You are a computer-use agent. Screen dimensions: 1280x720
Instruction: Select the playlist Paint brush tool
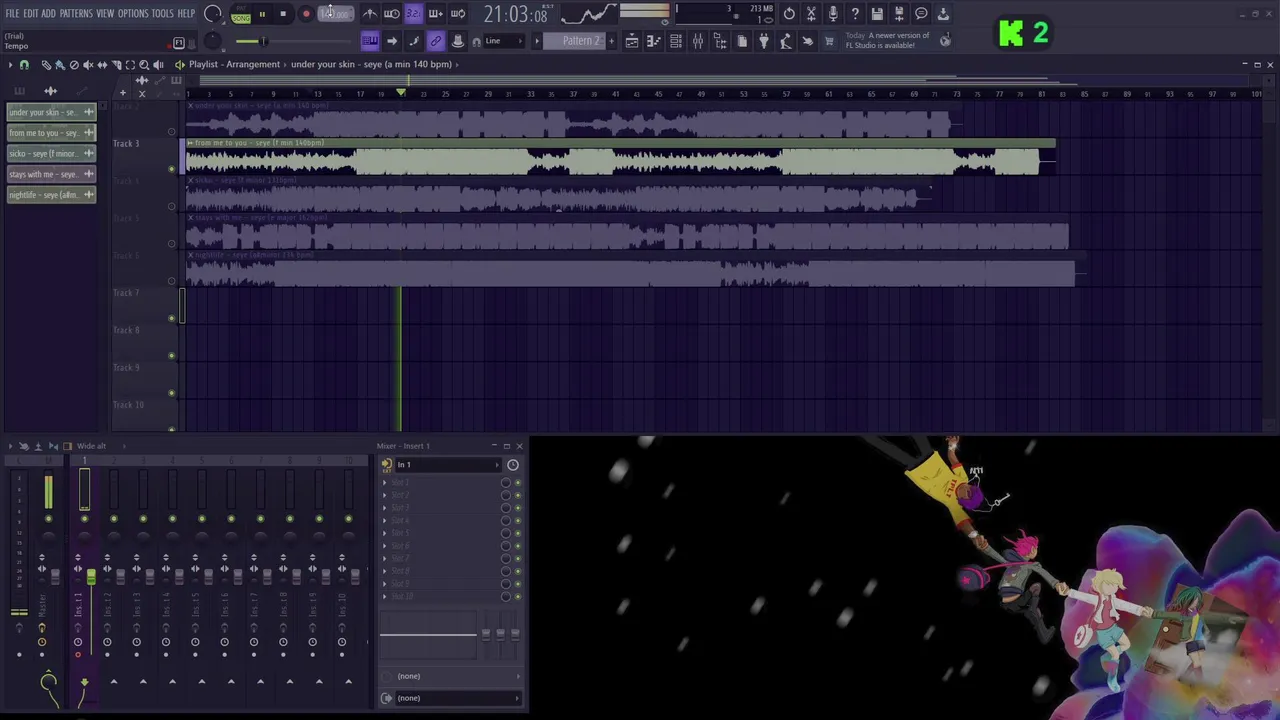60,64
